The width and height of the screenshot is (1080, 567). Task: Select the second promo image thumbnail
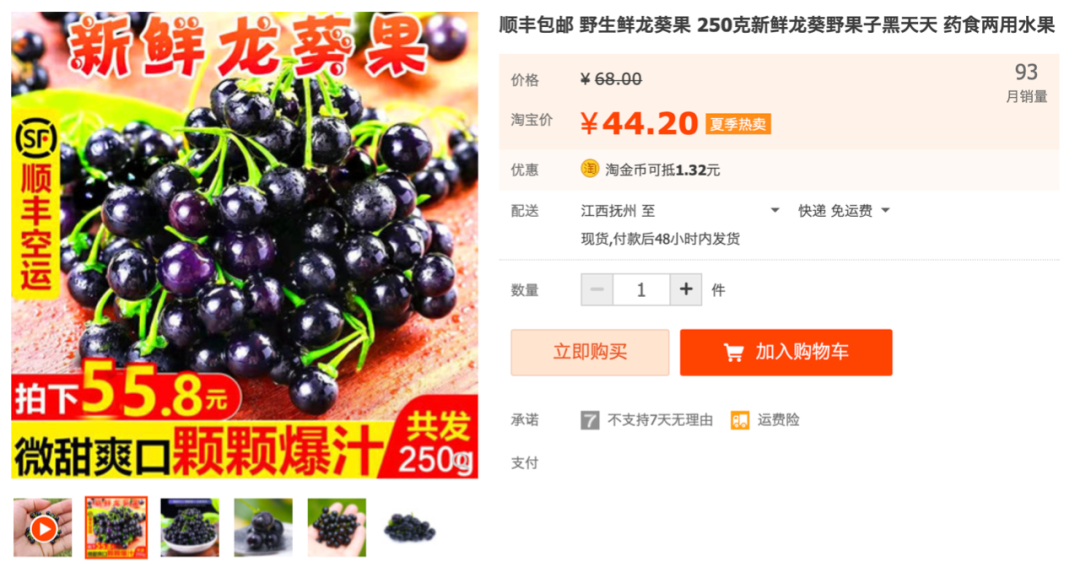(x=116, y=528)
